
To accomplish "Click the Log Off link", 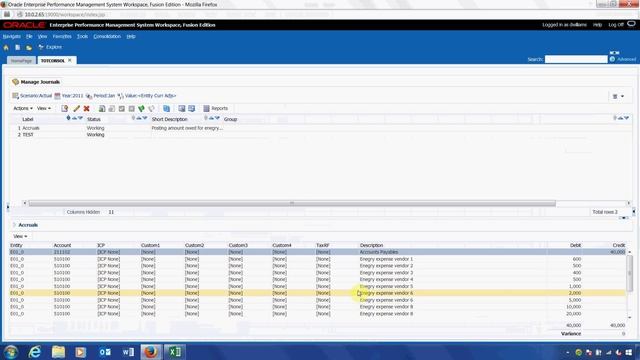I will [x=616, y=25].
